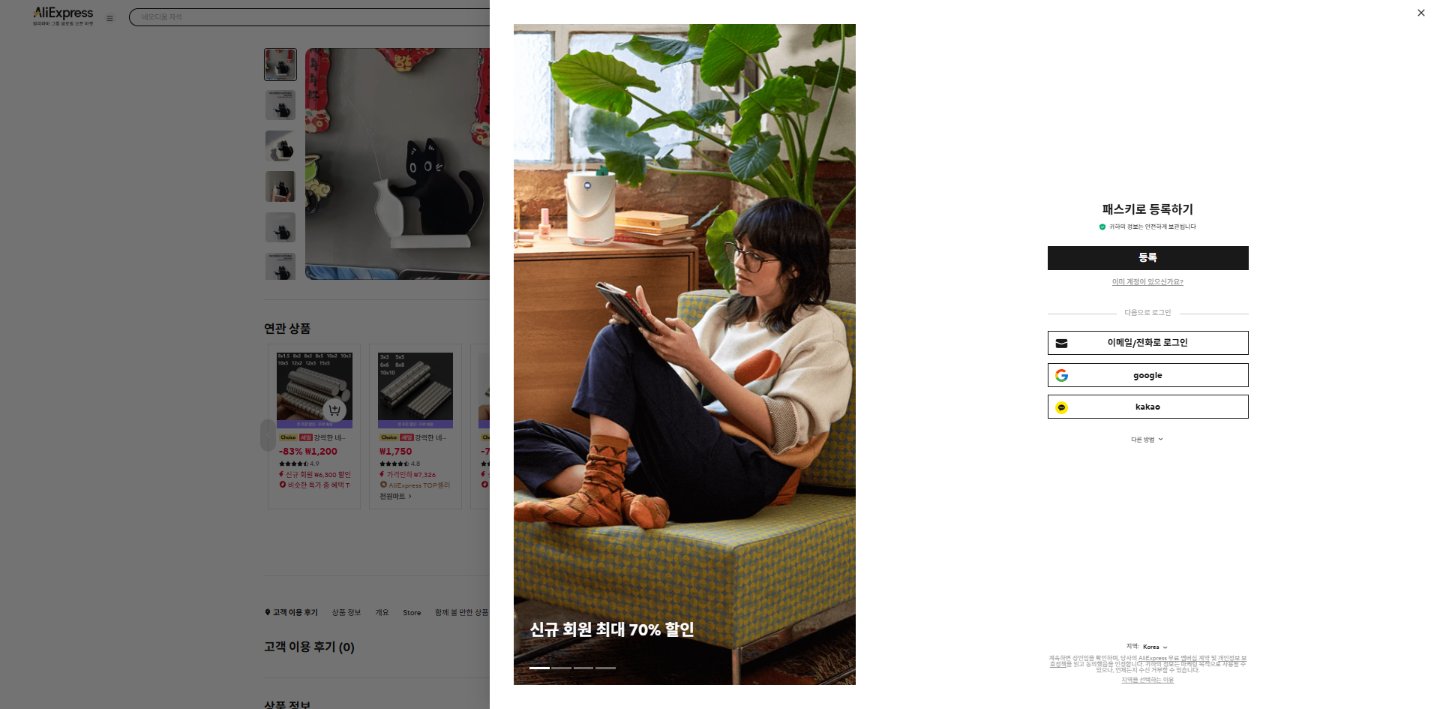The width and height of the screenshot is (1440, 709).
Task: Click the envelope icon for email login
Action: (1062, 343)
